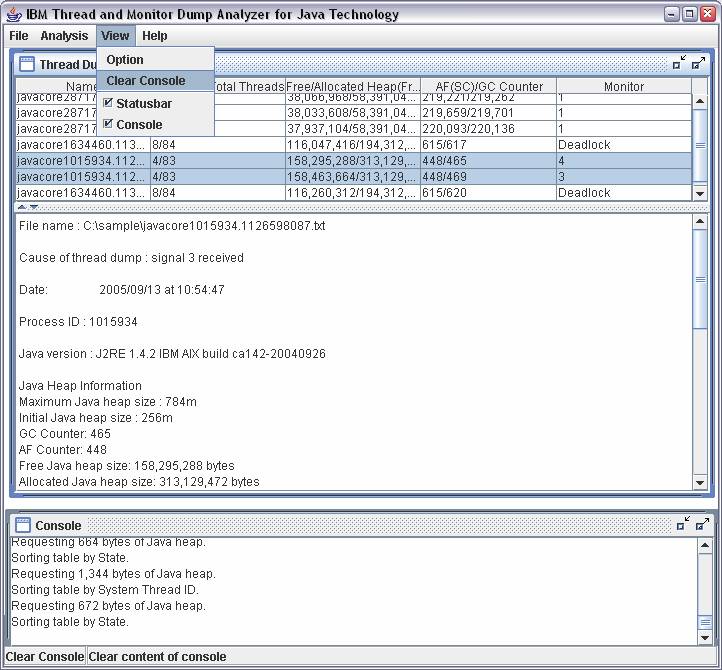Click console line Sorting table by System Thread ID
Viewport: 722px width, 670px height.
click(x=105, y=589)
